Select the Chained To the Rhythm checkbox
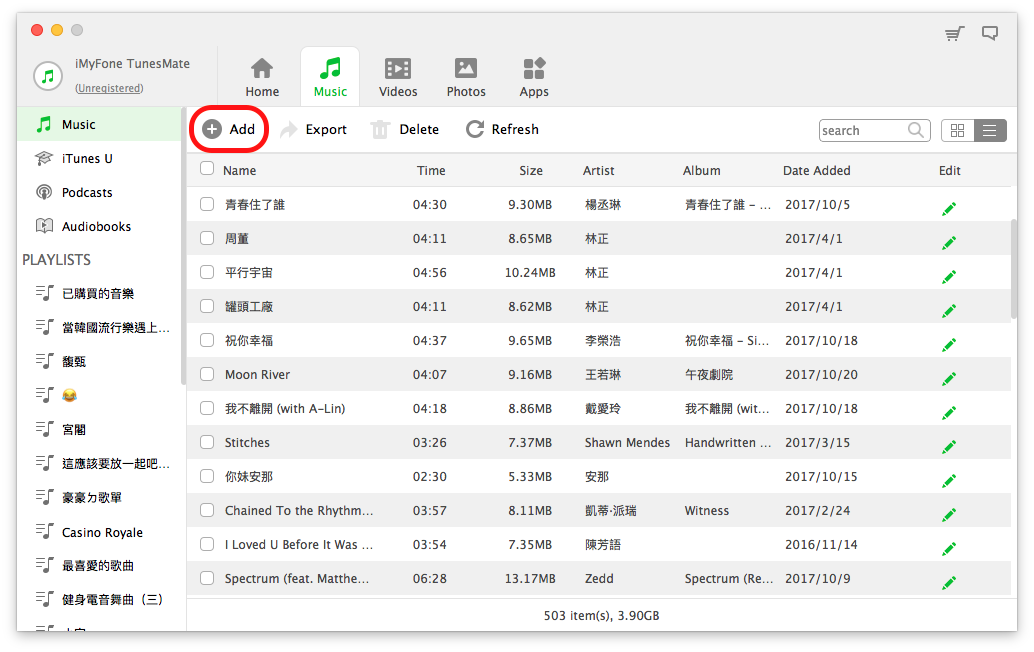 (x=207, y=510)
